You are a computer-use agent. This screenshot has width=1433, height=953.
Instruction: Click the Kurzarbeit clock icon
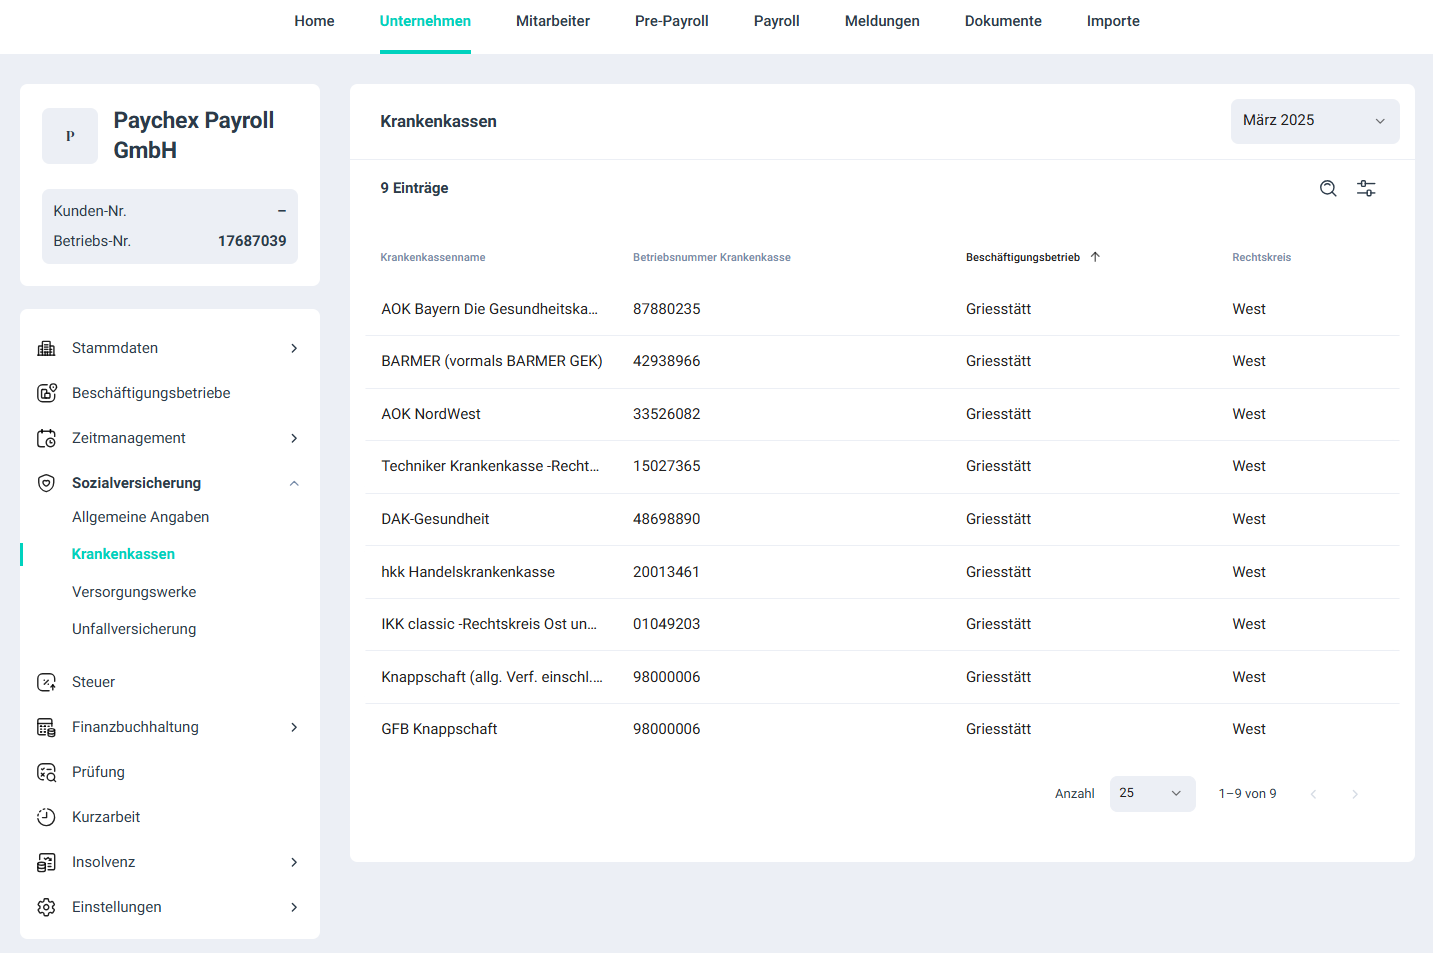pyautogui.click(x=46, y=817)
